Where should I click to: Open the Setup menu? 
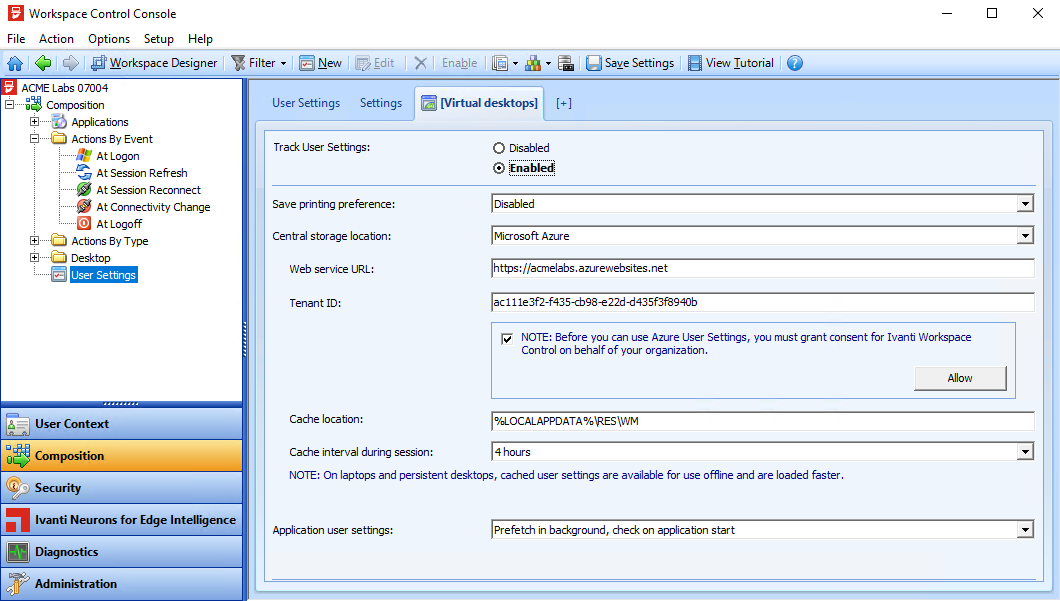[x=158, y=39]
